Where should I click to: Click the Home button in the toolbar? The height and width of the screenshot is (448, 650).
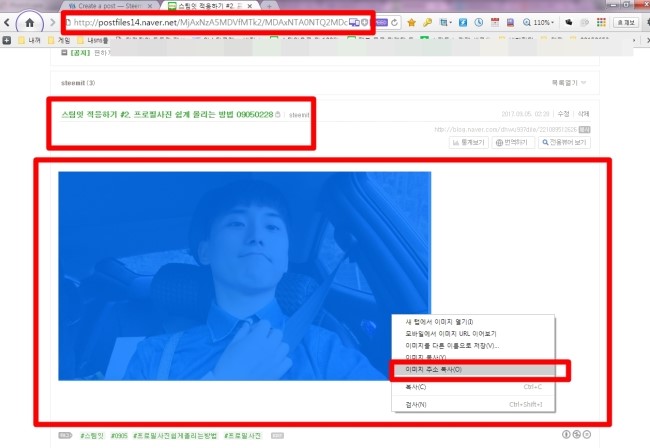click(30, 22)
